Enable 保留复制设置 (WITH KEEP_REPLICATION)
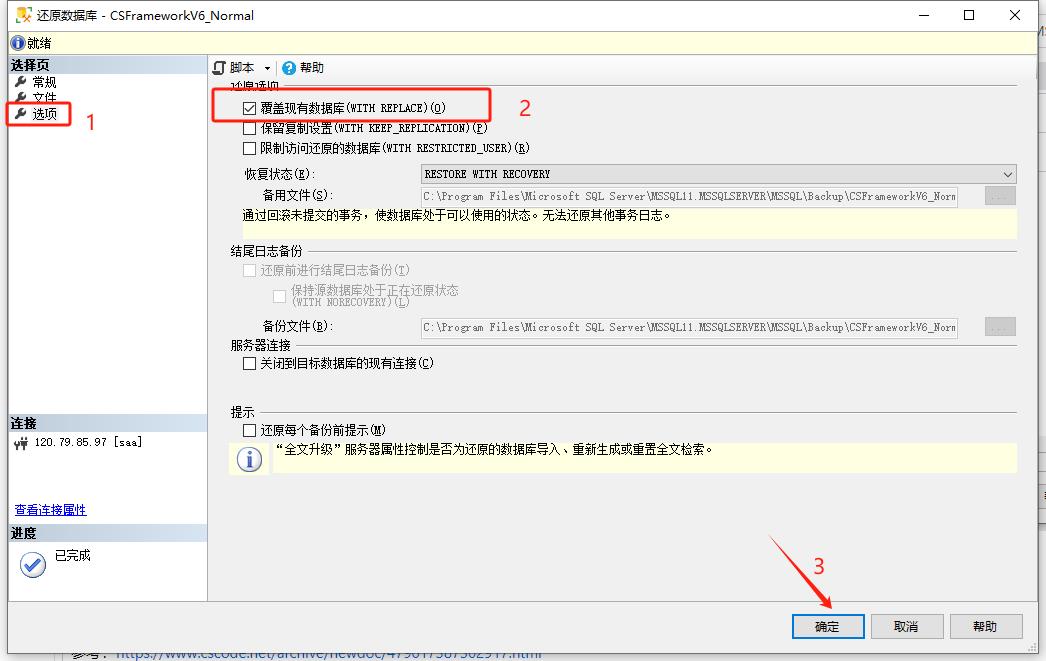 248,127
